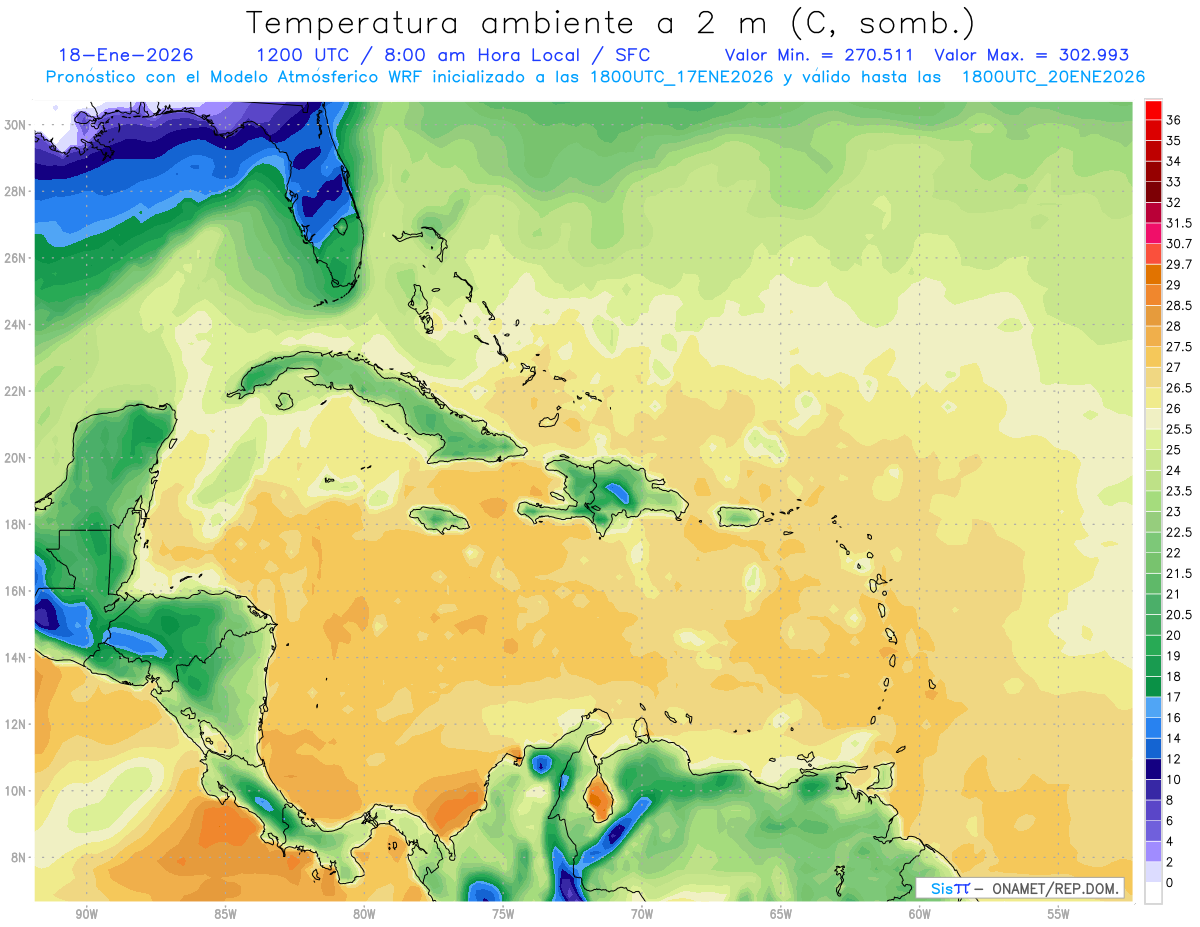Click the '80W' longitude label
This screenshot has width=1200, height=927.
coord(364,914)
